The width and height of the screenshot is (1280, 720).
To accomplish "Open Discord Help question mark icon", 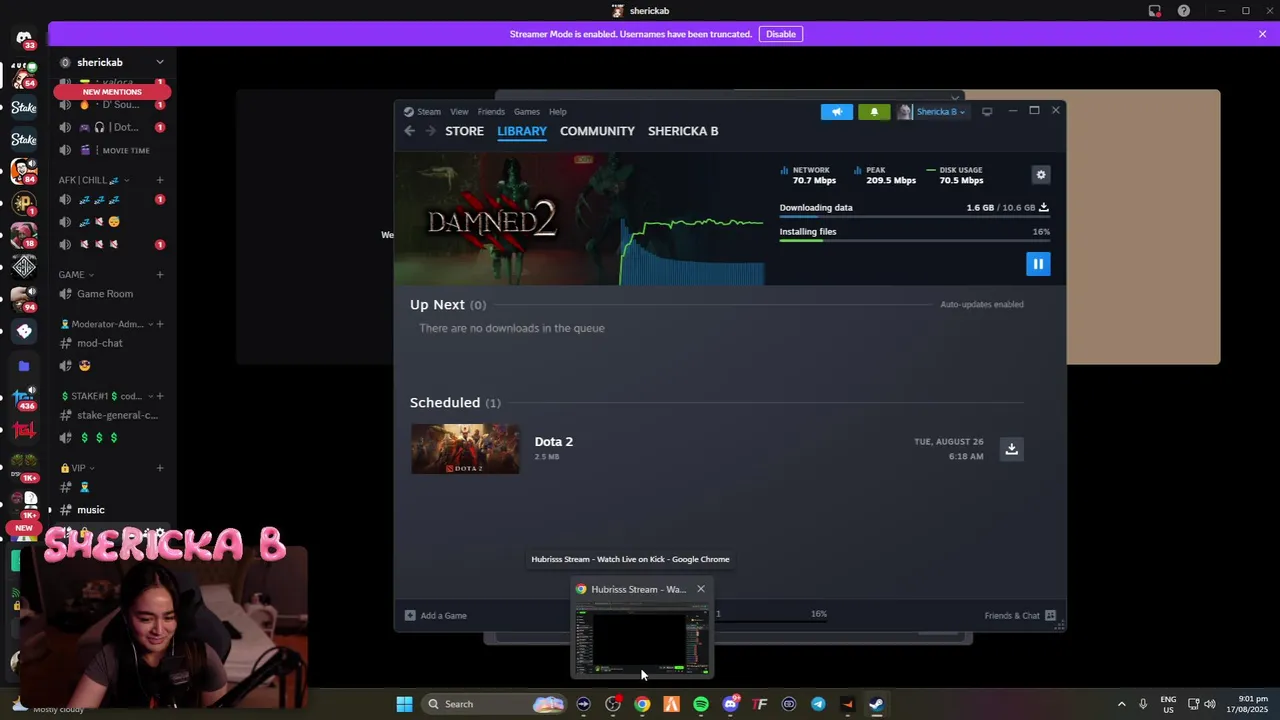I will tap(1184, 11).
